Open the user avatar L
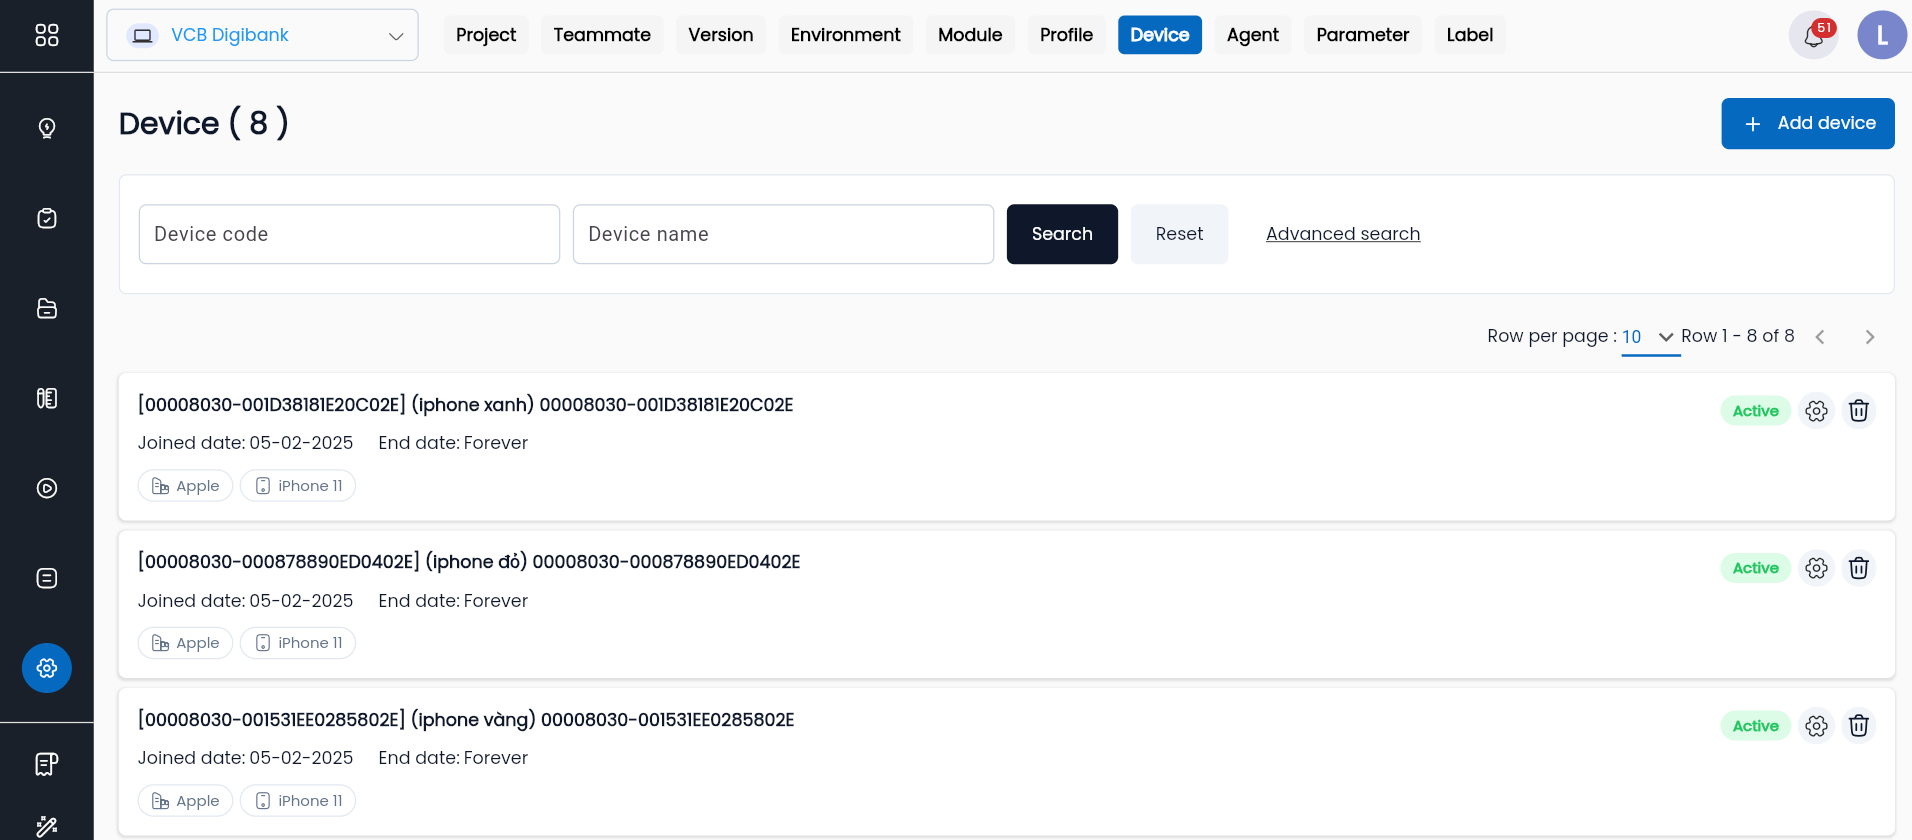 click(1882, 35)
